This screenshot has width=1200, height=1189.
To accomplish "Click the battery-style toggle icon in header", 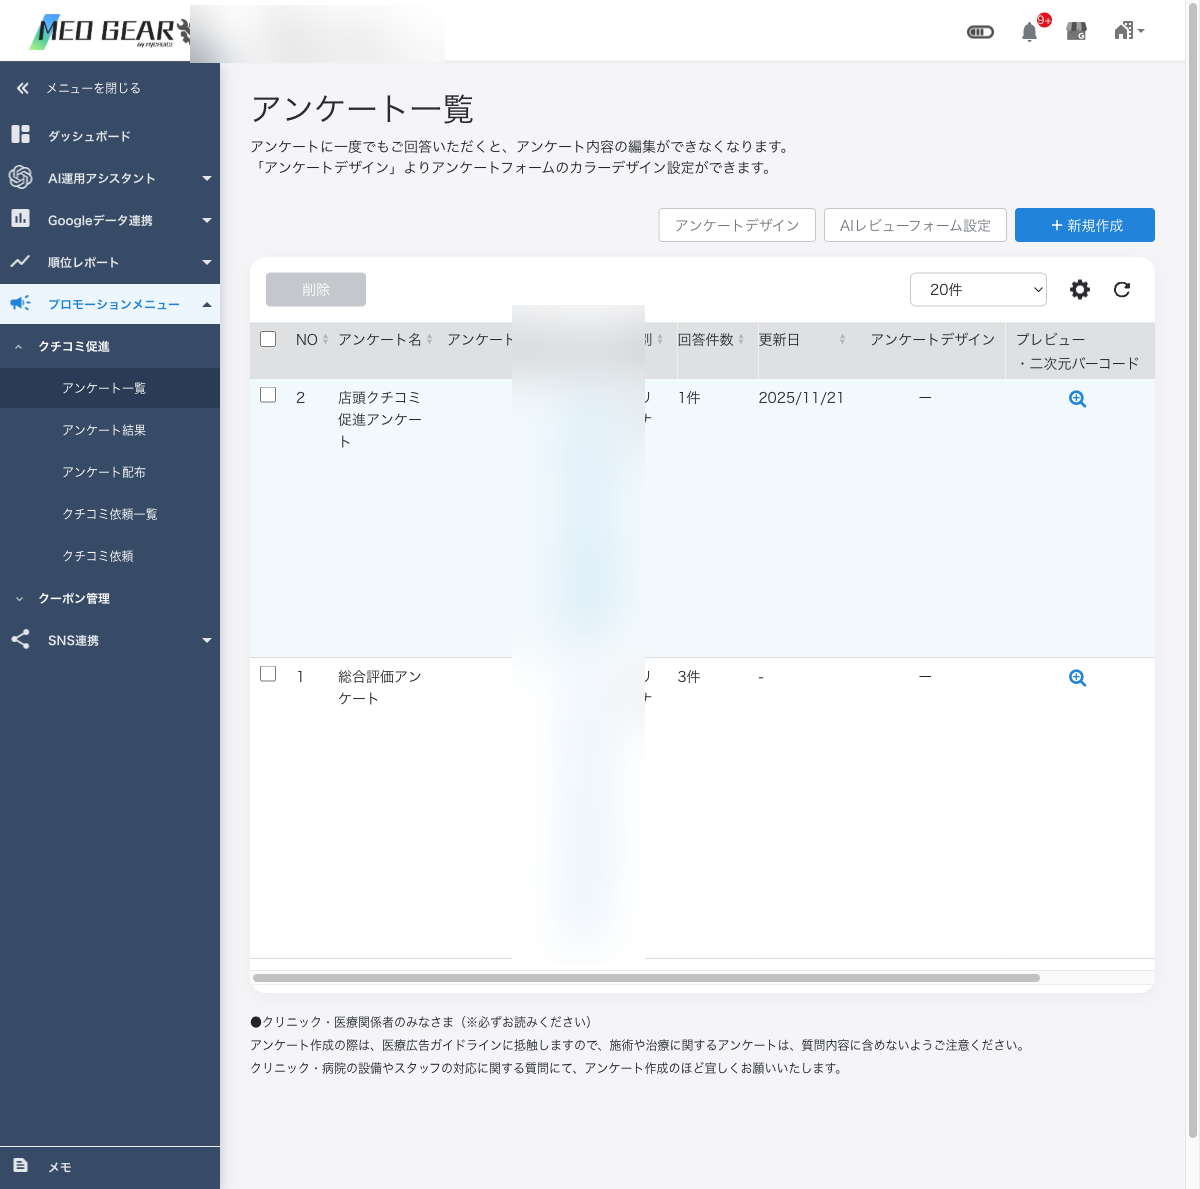I will tap(980, 32).
